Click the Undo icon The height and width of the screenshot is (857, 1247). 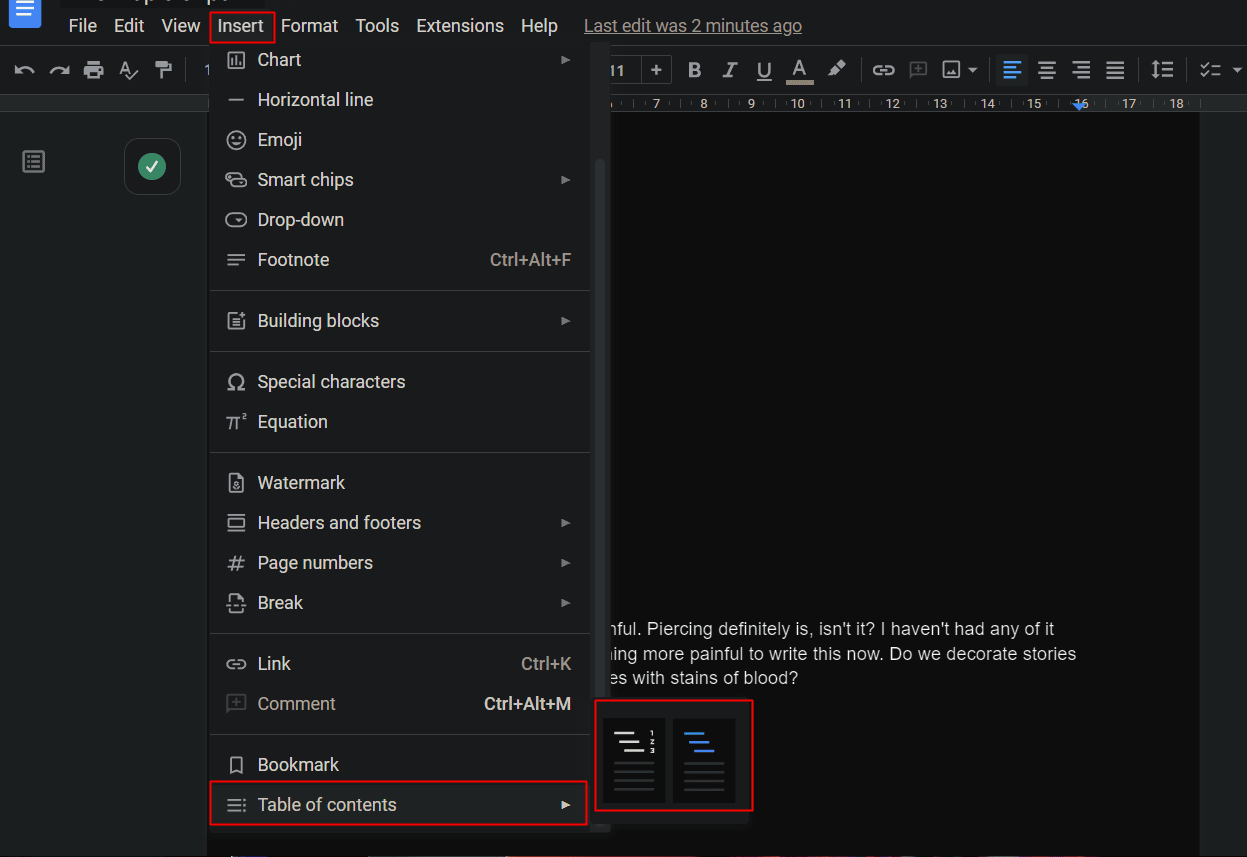pyautogui.click(x=25, y=70)
